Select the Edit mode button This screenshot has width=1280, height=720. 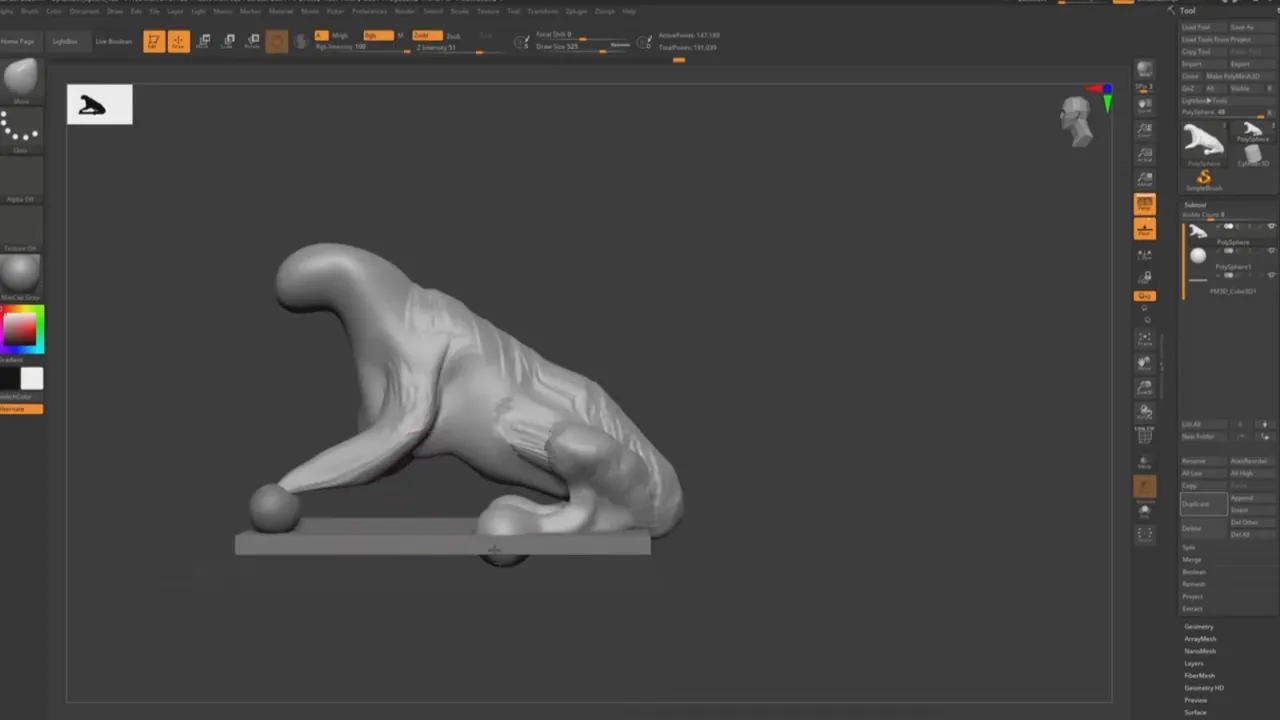(x=153, y=42)
